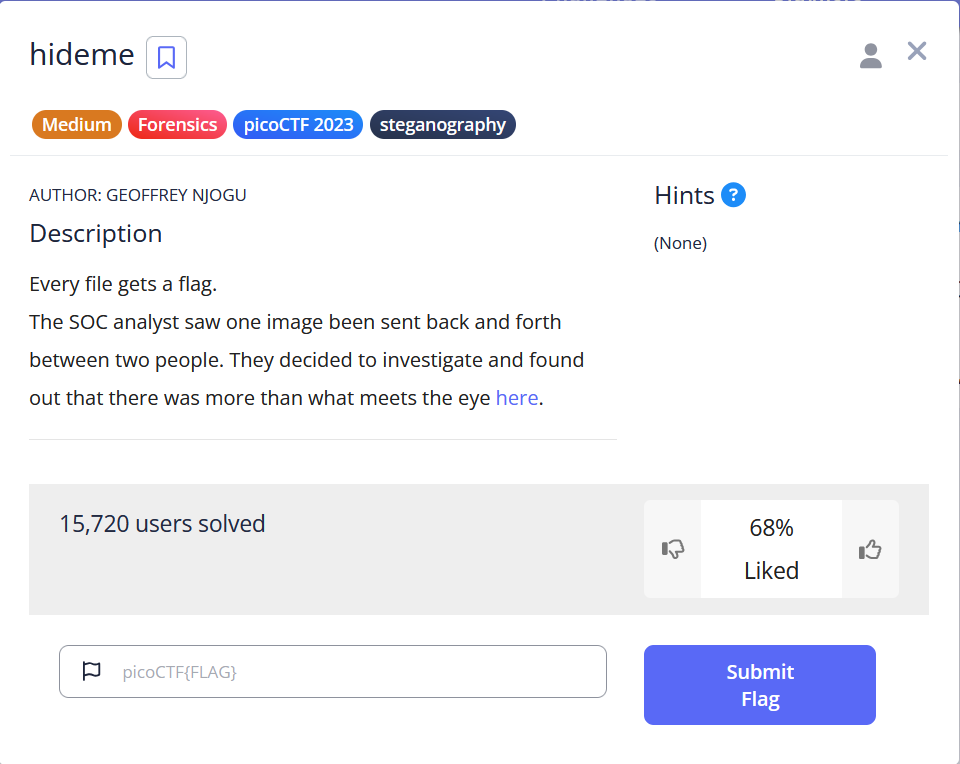
Task: Click the Hints heading
Action: pyautogui.click(x=684, y=196)
